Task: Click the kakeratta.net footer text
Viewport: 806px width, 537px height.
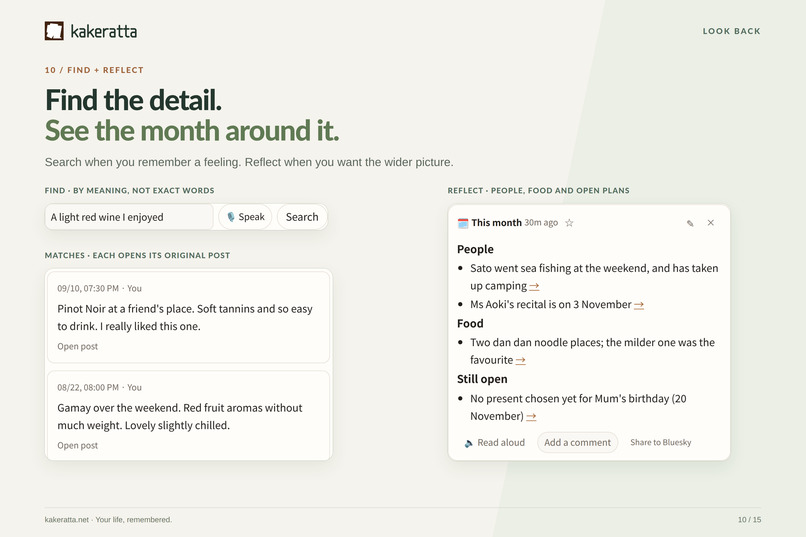Action: click(108, 520)
